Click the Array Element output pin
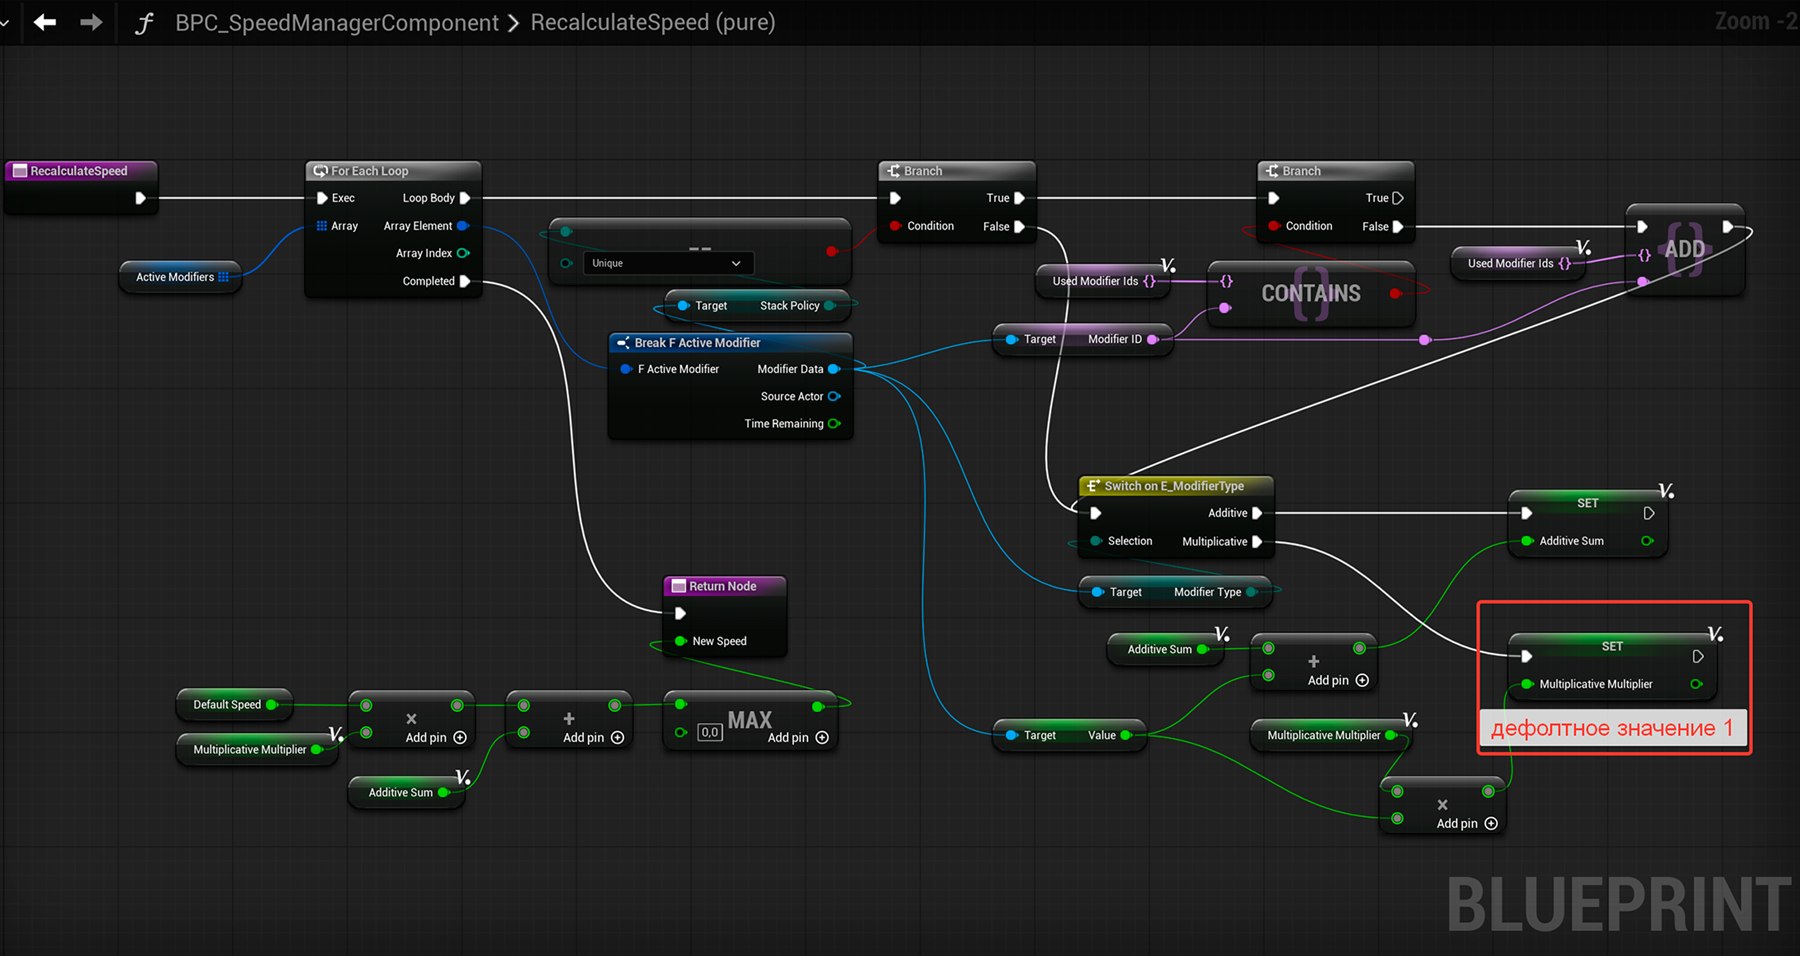1800x956 pixels. point(463,226)
